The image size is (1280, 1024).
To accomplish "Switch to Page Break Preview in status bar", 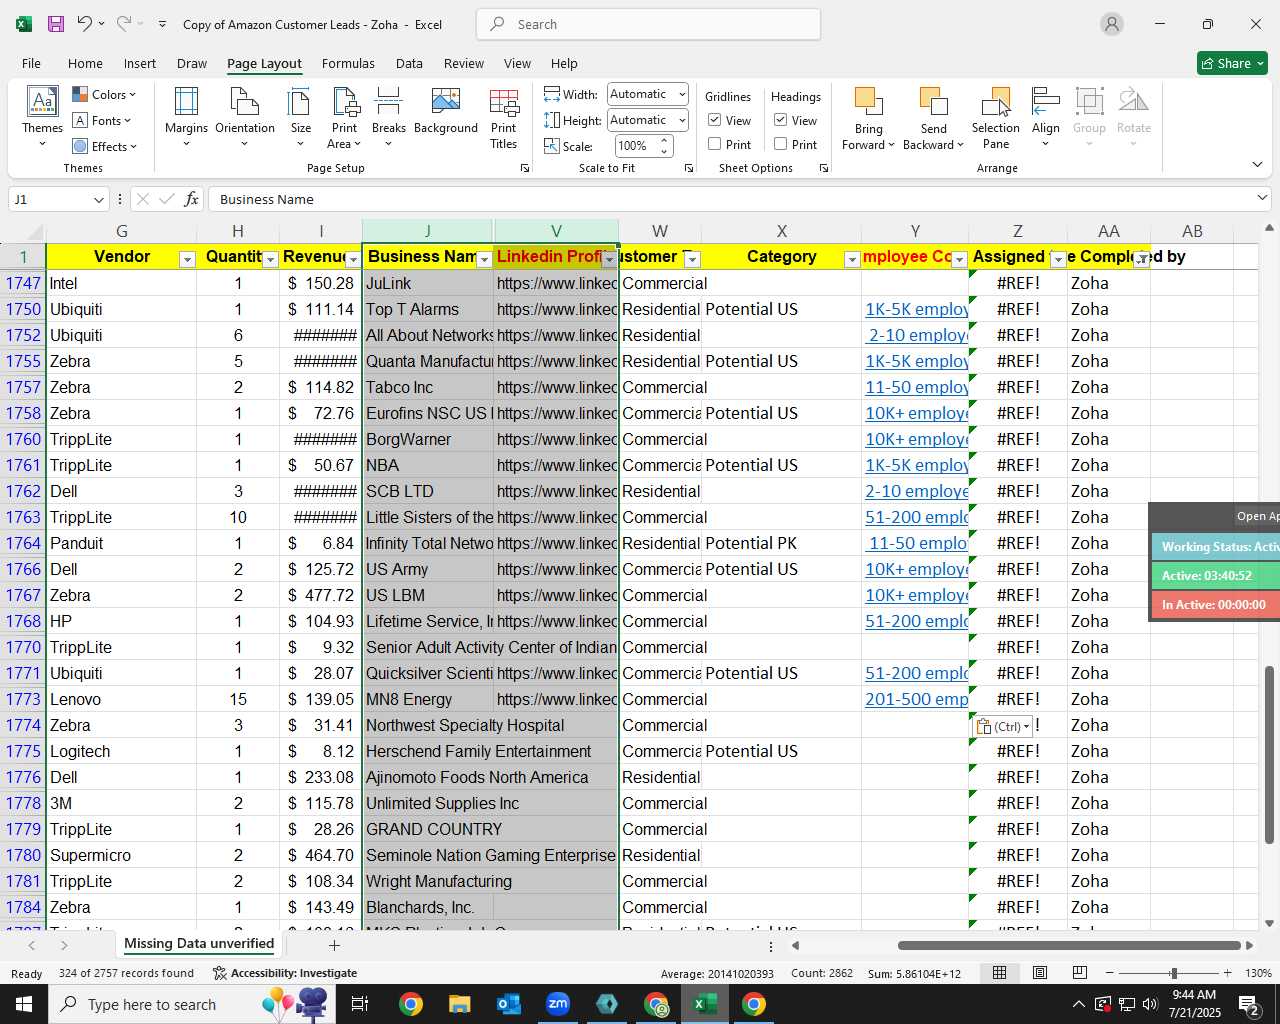I will pos(1080,973).
